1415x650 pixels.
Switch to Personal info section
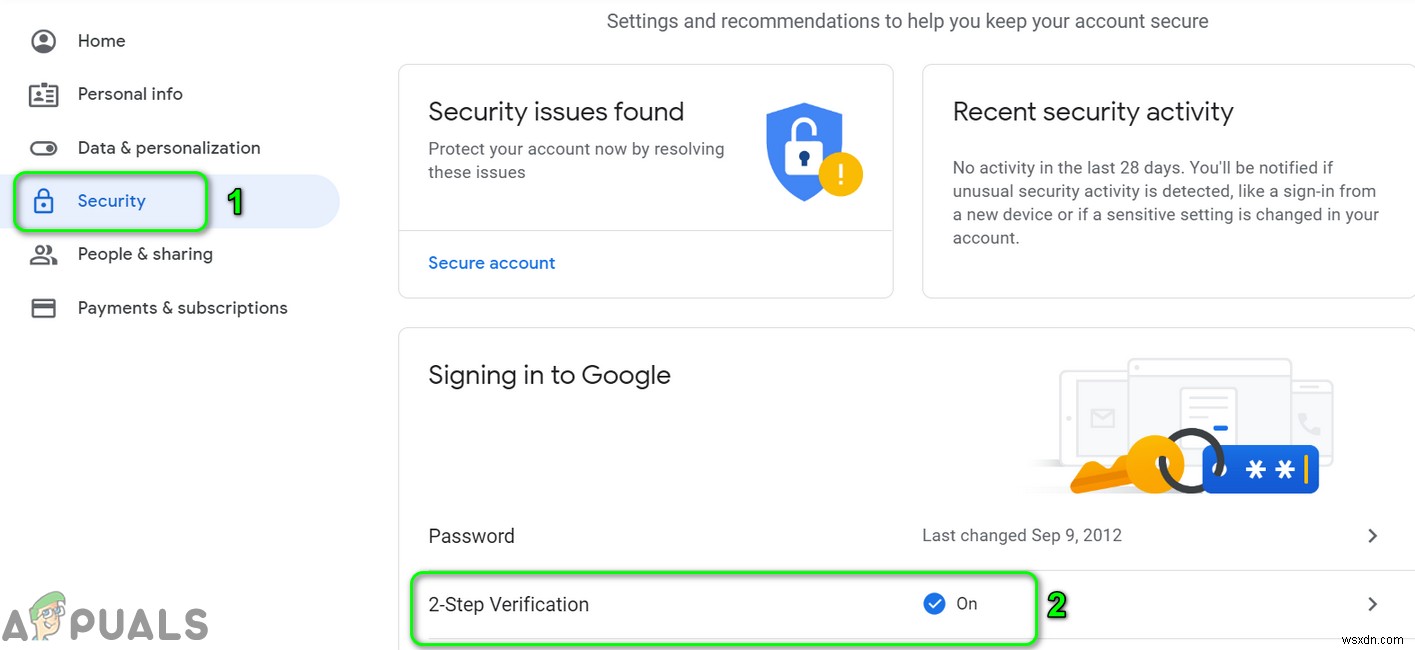coord(130,93)
